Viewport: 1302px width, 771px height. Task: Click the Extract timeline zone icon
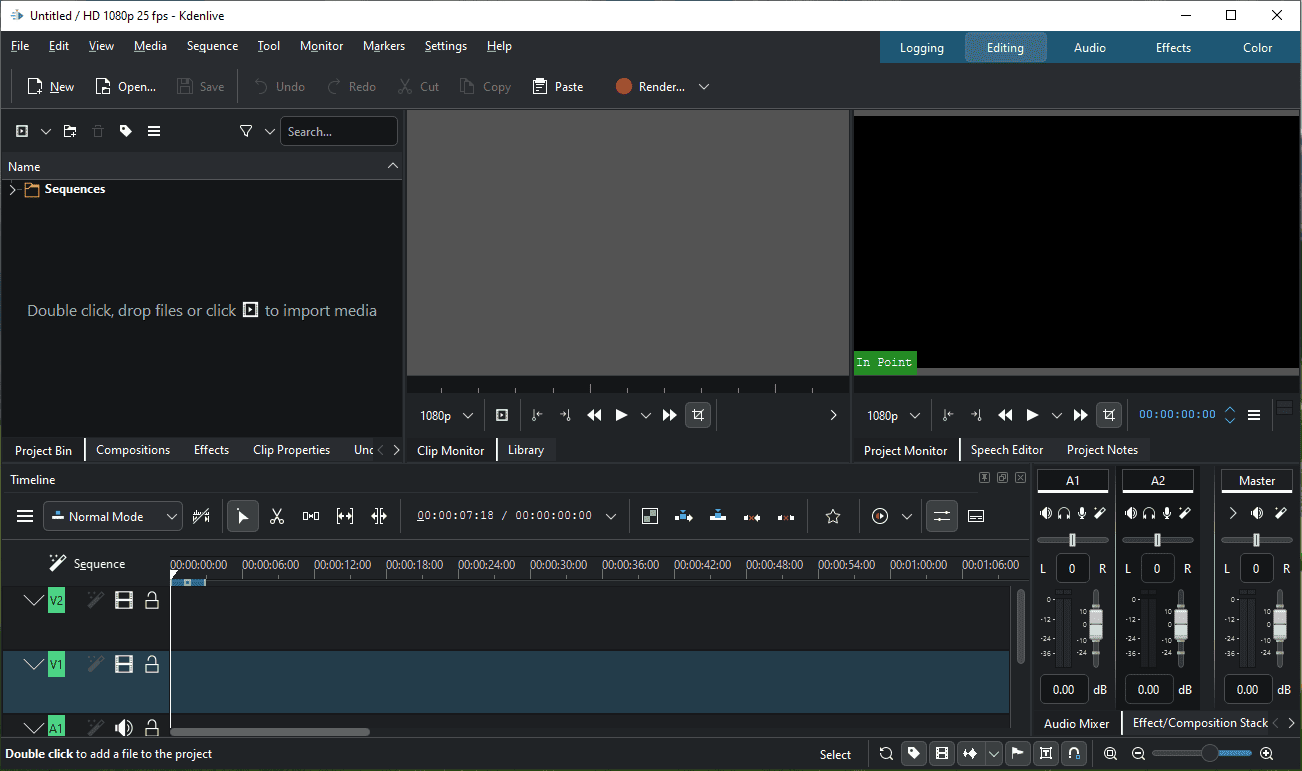pos(752,516)
